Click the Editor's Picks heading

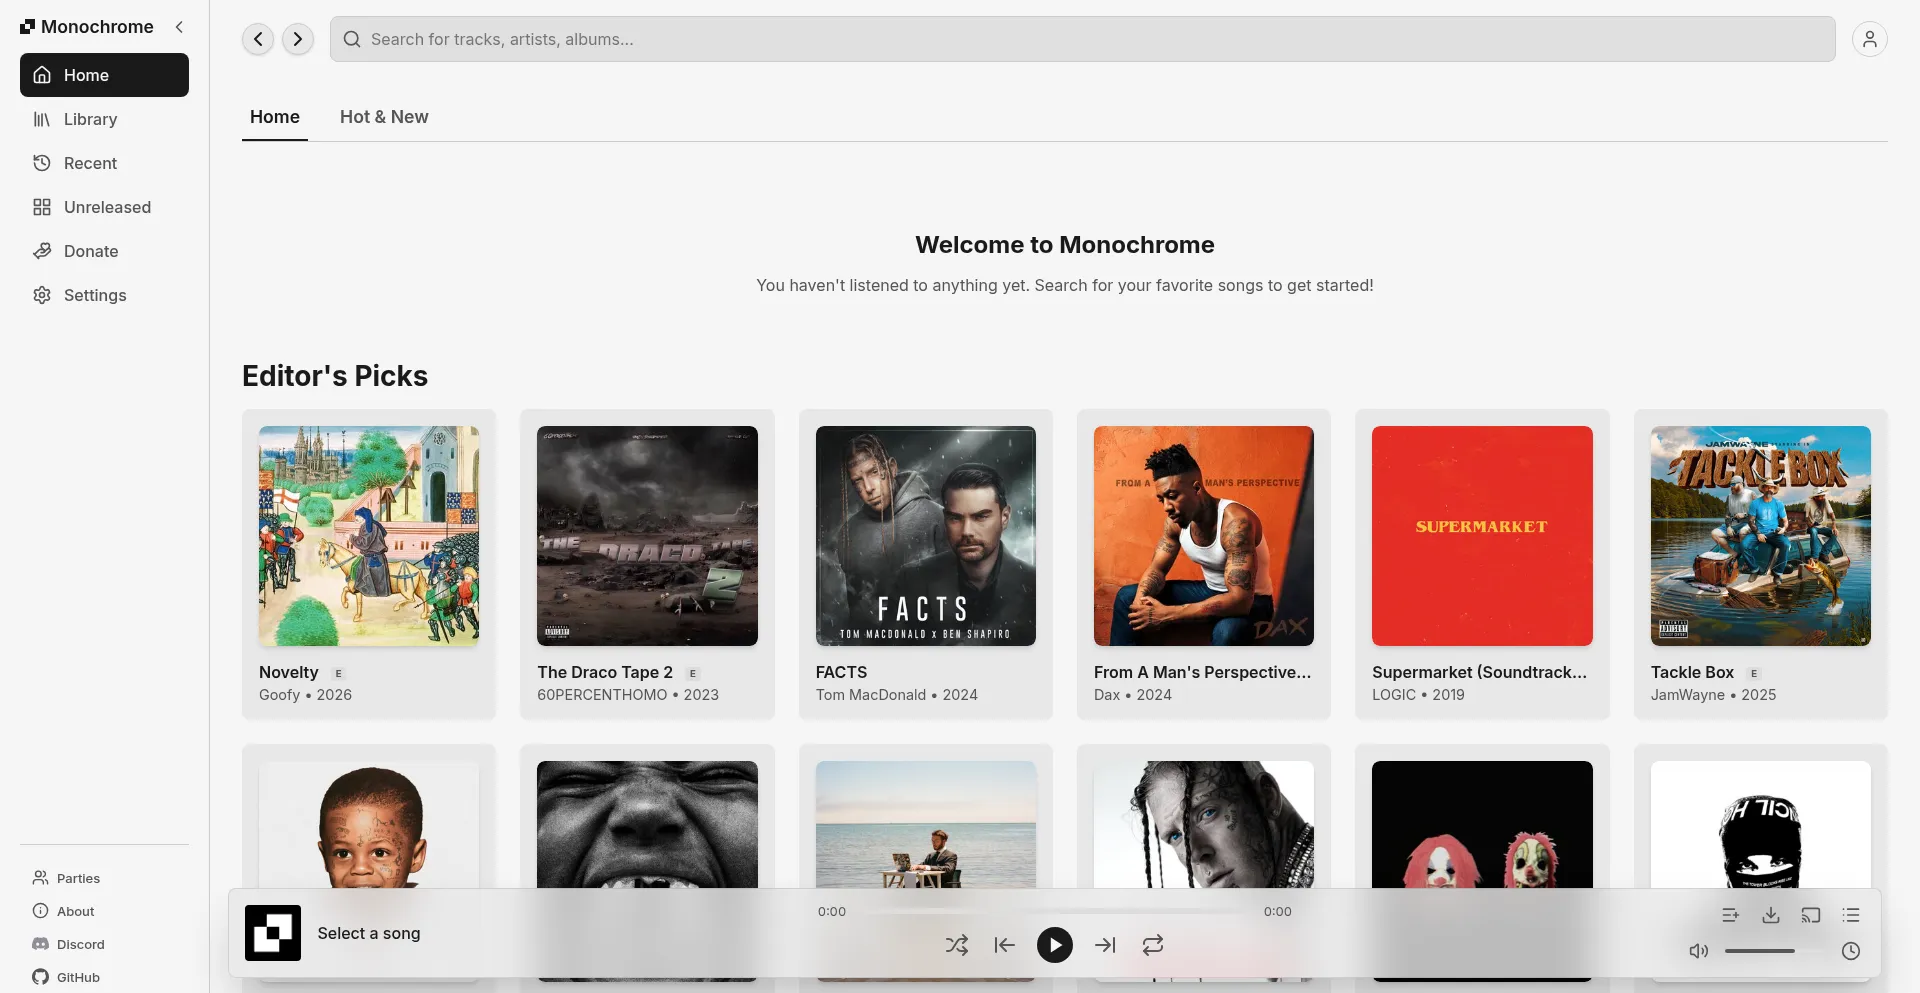(x=335, y=376)
